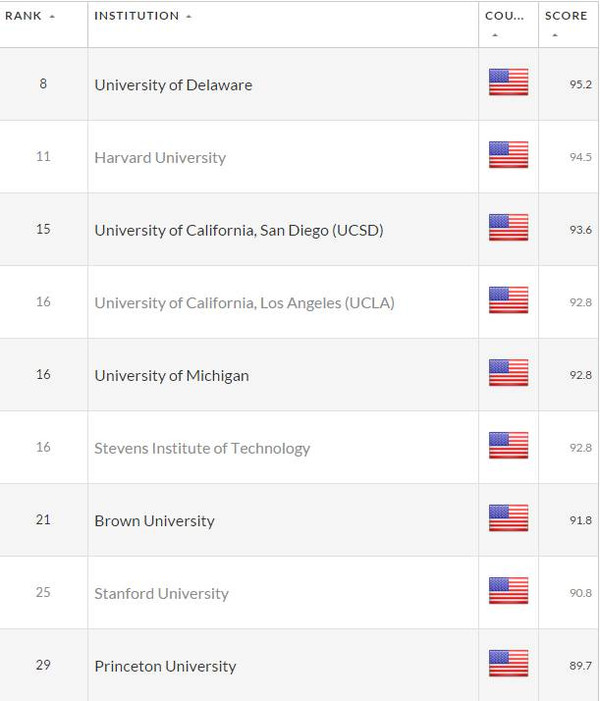Sort by Country column arrow

point(495,35)
